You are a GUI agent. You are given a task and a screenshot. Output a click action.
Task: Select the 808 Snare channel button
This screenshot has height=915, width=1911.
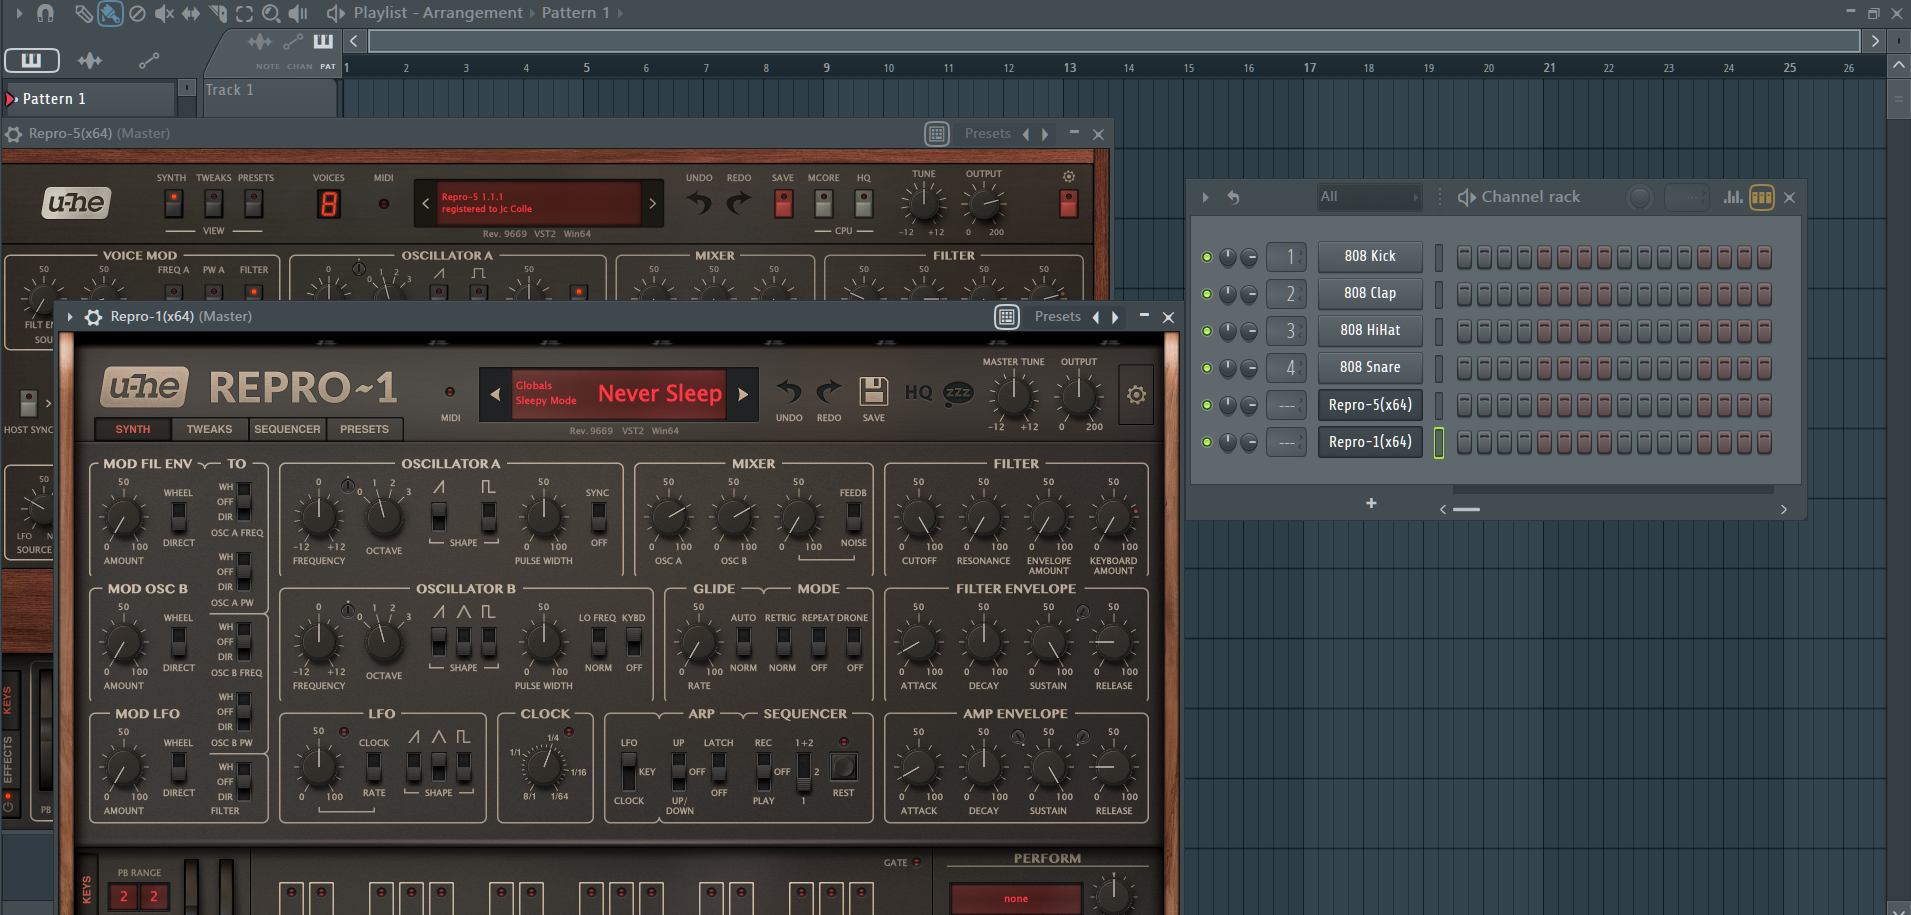point(1370,368)
